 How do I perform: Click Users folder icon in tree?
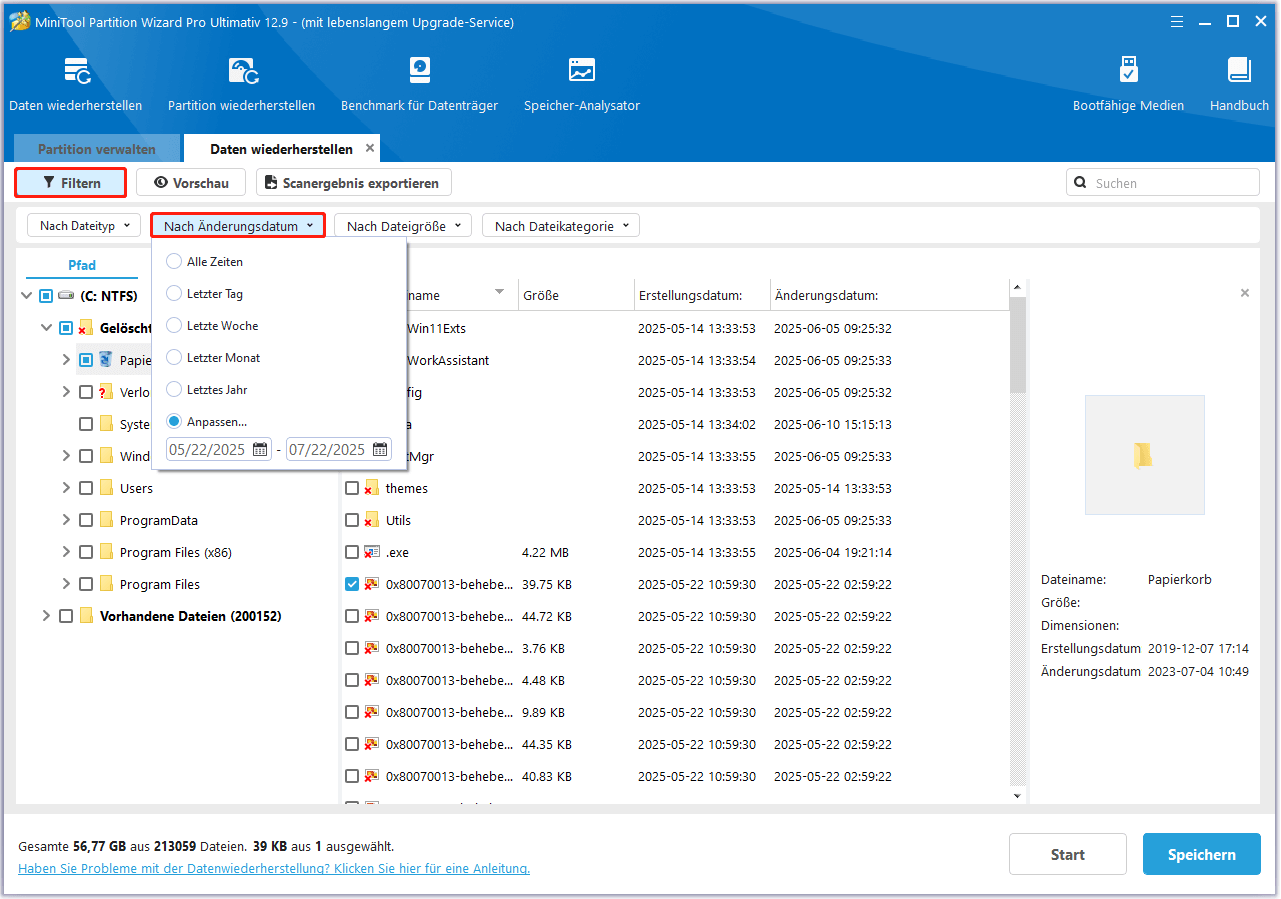(107, 488)
